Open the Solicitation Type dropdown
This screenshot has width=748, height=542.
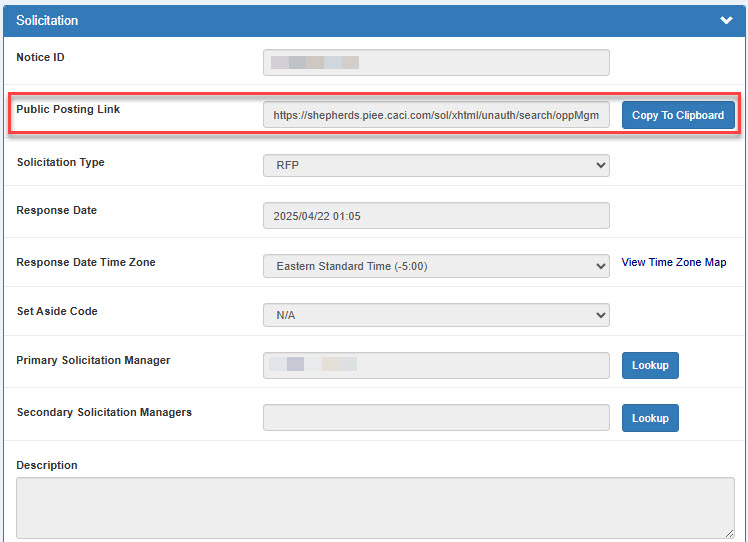436,165
